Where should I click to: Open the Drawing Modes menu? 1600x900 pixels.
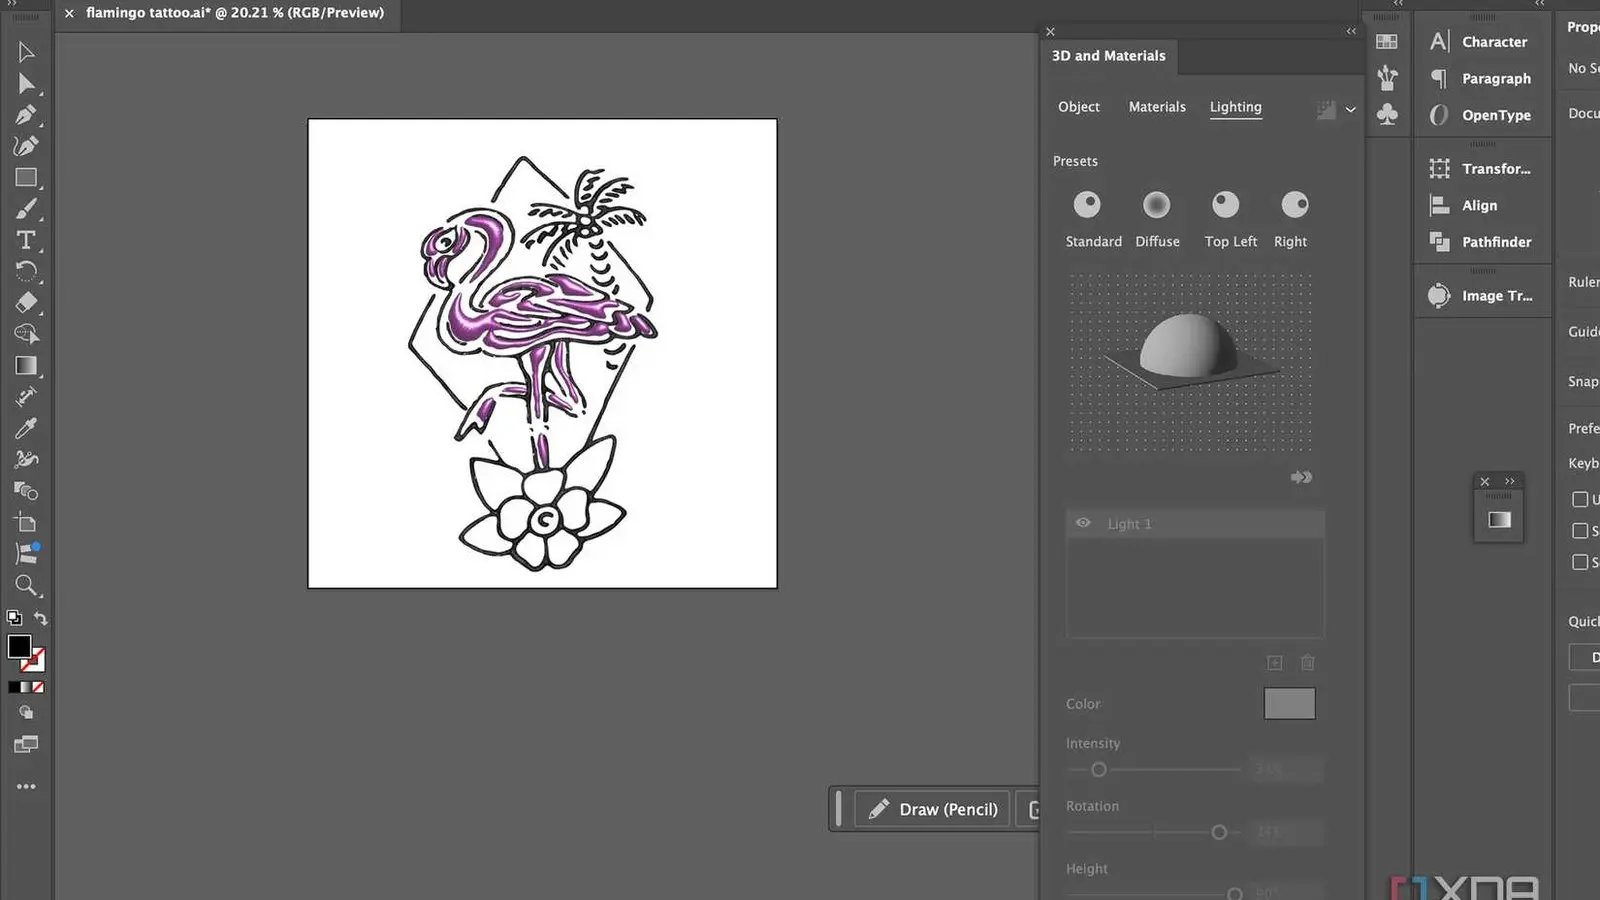[x=26, y=713]
